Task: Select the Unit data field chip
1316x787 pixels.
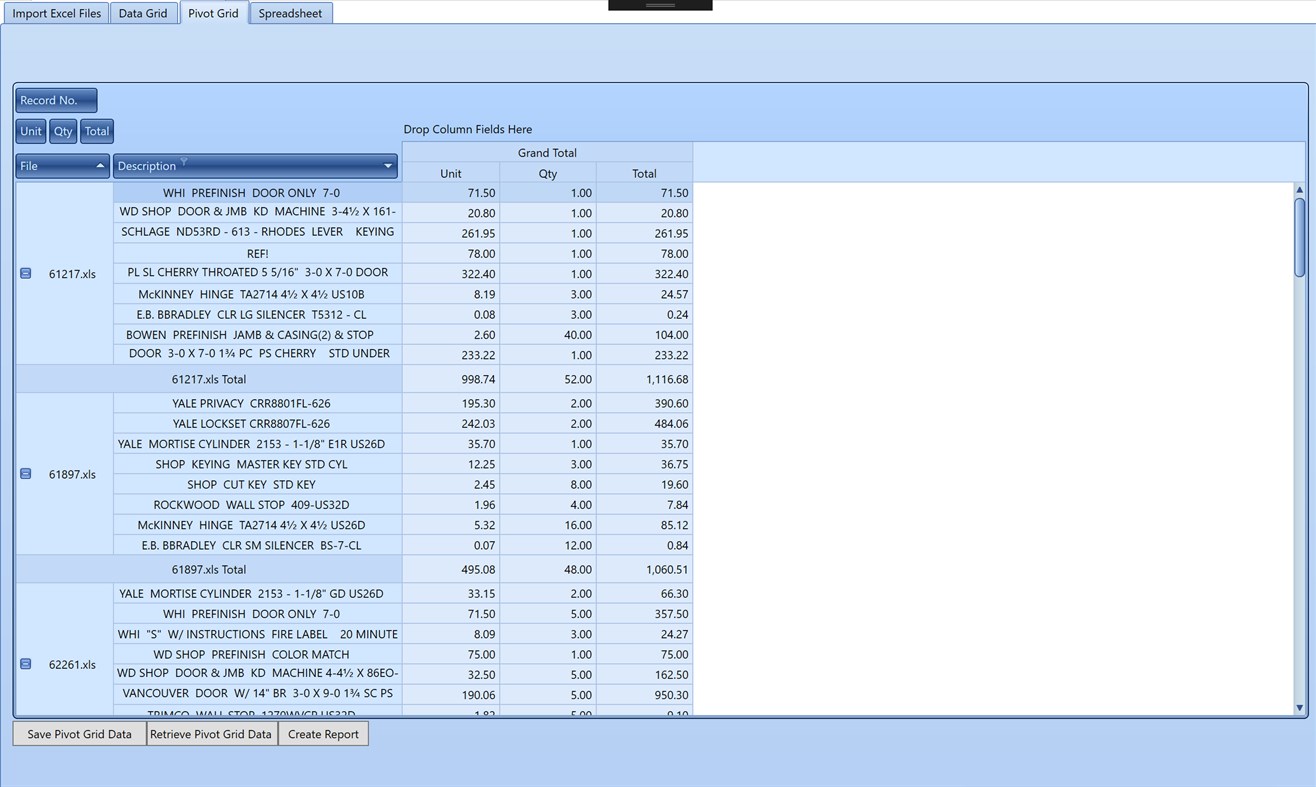Action: (30, 131)
